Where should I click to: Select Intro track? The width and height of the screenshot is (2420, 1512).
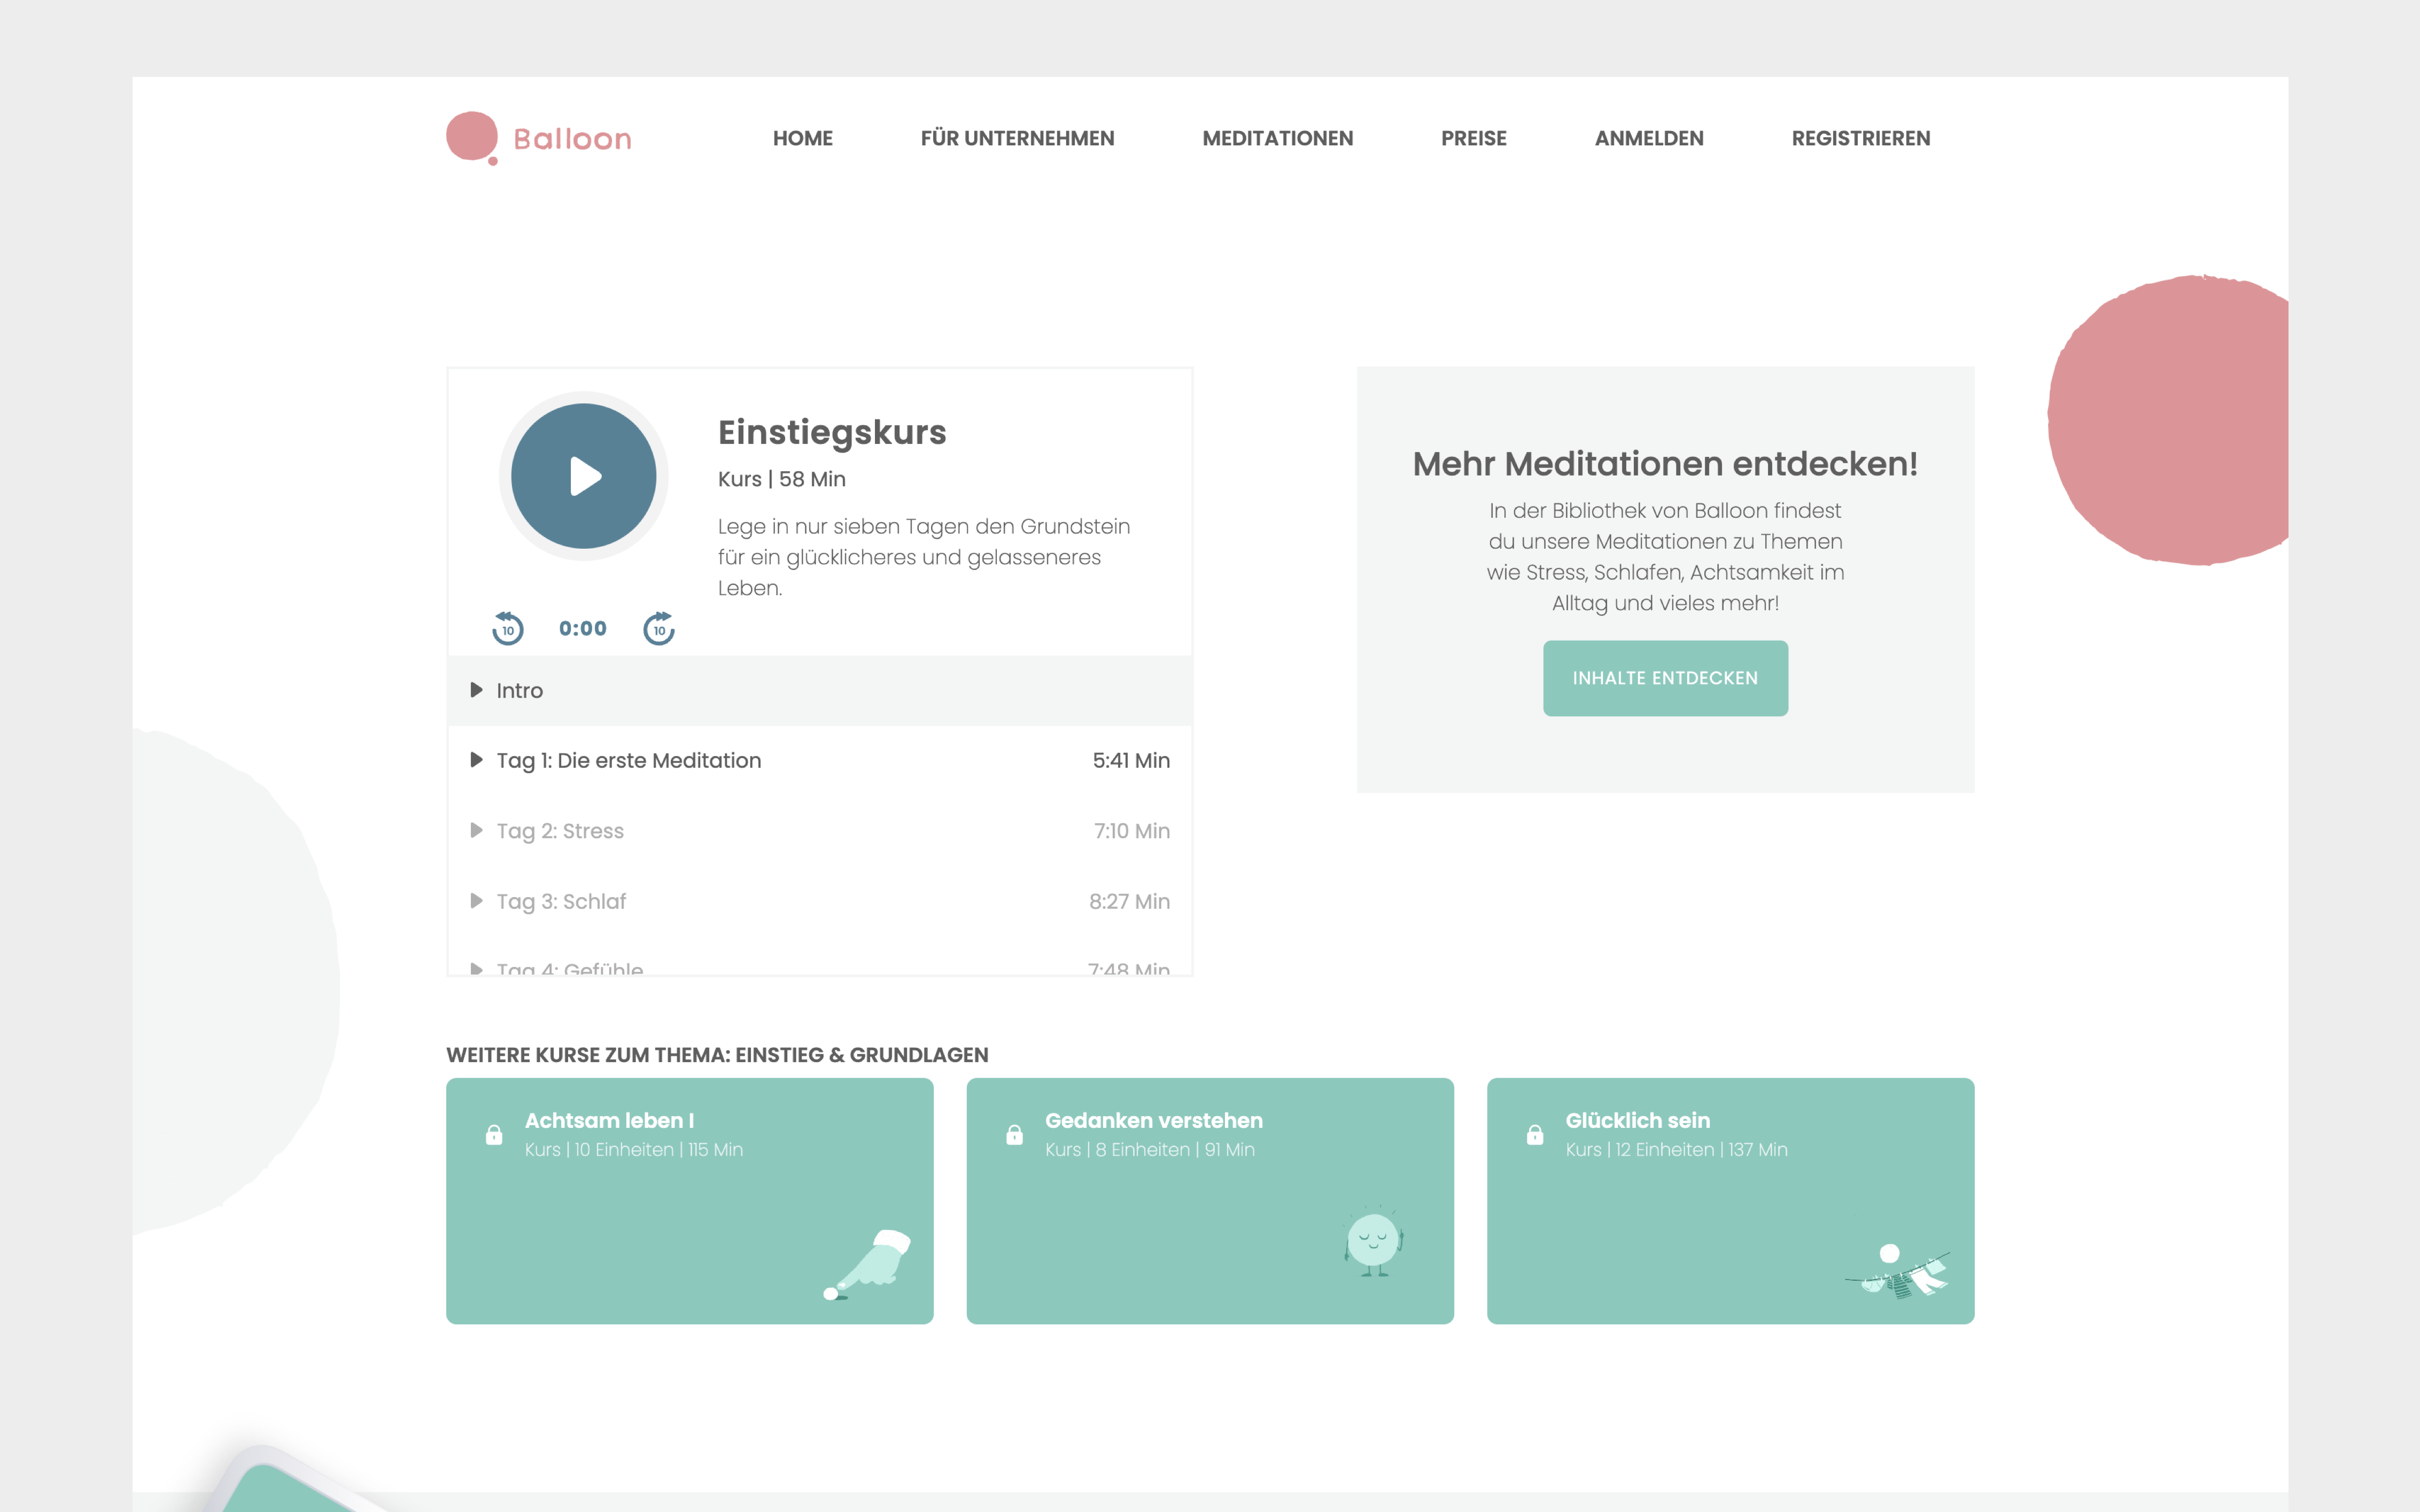click(820, 690)
